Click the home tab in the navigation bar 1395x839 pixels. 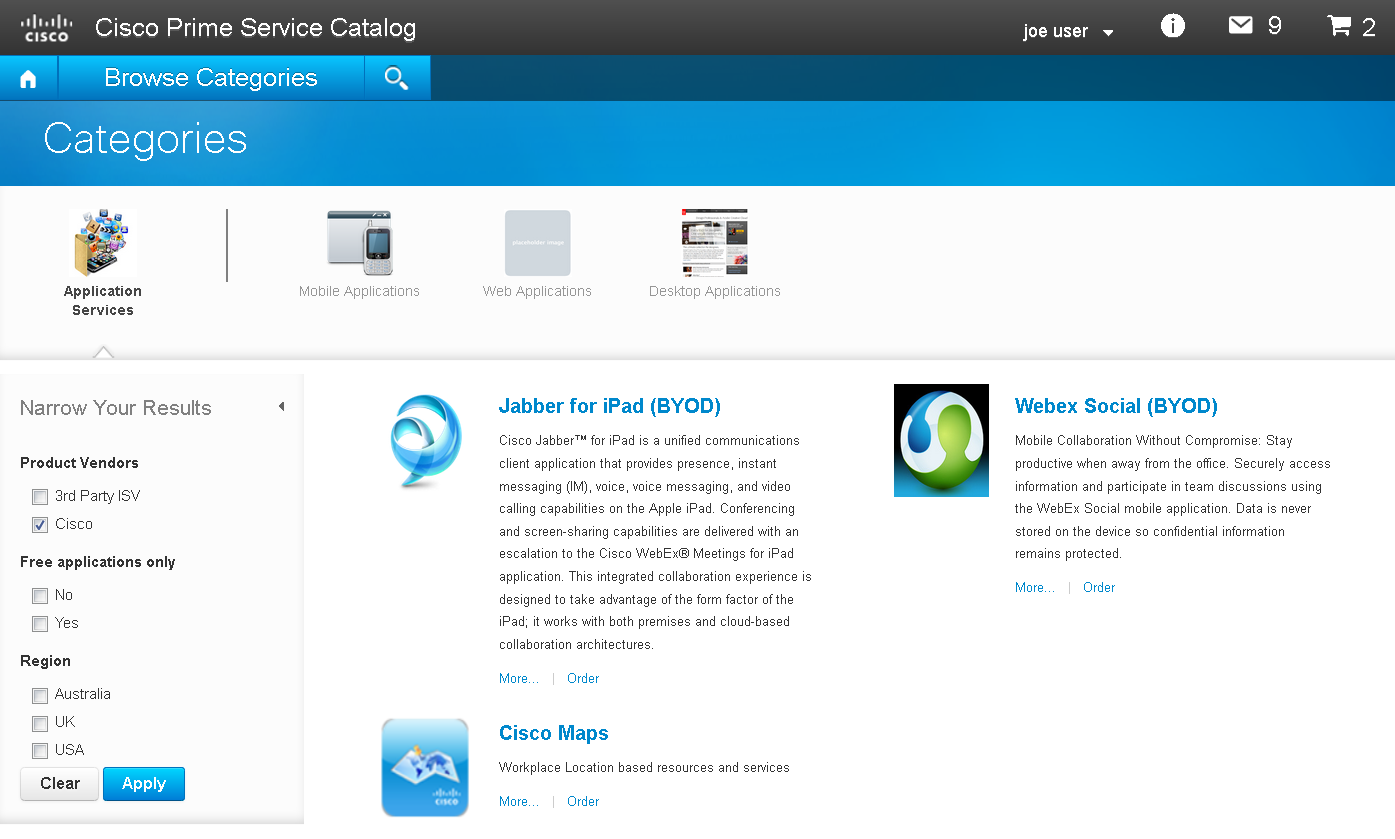pyautogui.click(x=28, y=77)
